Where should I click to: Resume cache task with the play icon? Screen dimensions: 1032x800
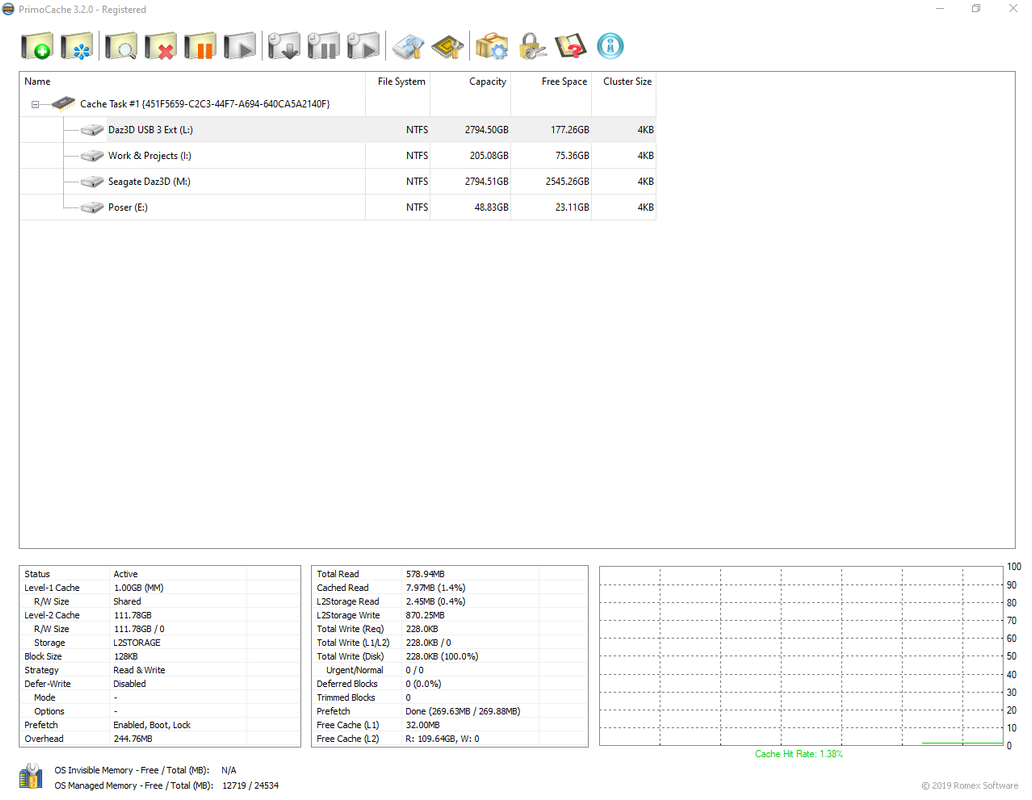240,47
